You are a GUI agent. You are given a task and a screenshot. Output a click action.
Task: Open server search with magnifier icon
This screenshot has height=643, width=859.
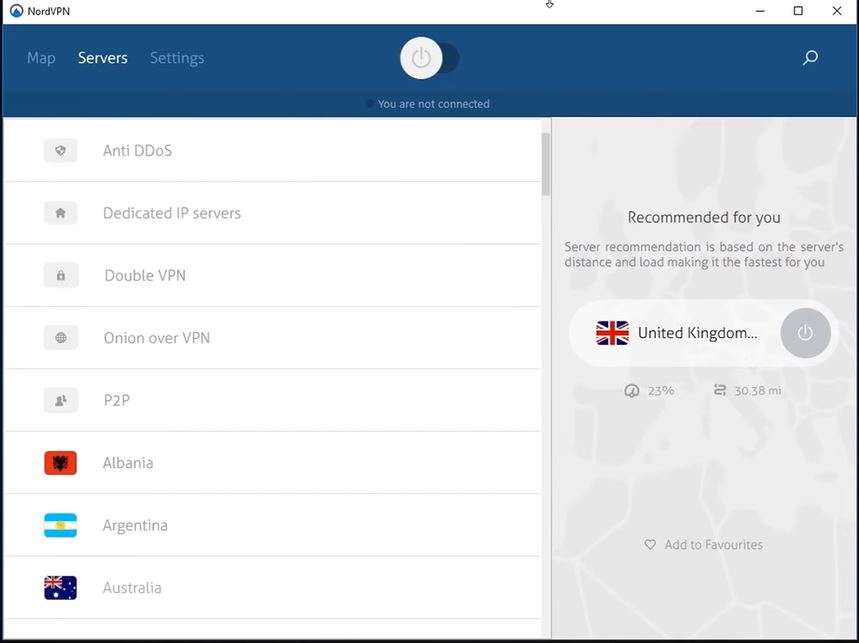click(x=810, y=58)
